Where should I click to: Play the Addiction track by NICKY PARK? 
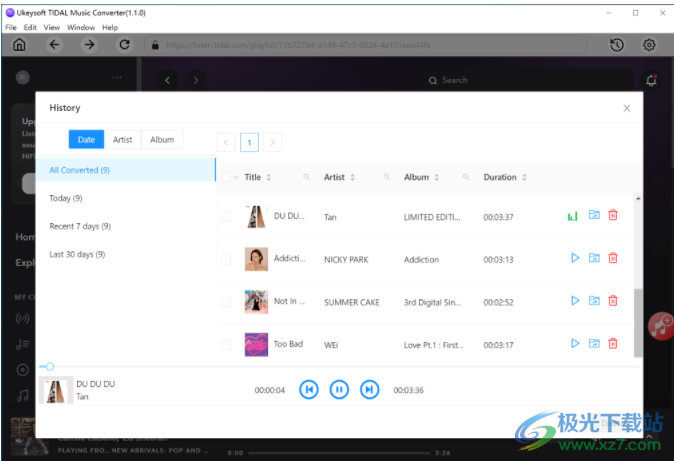[575, 258]
